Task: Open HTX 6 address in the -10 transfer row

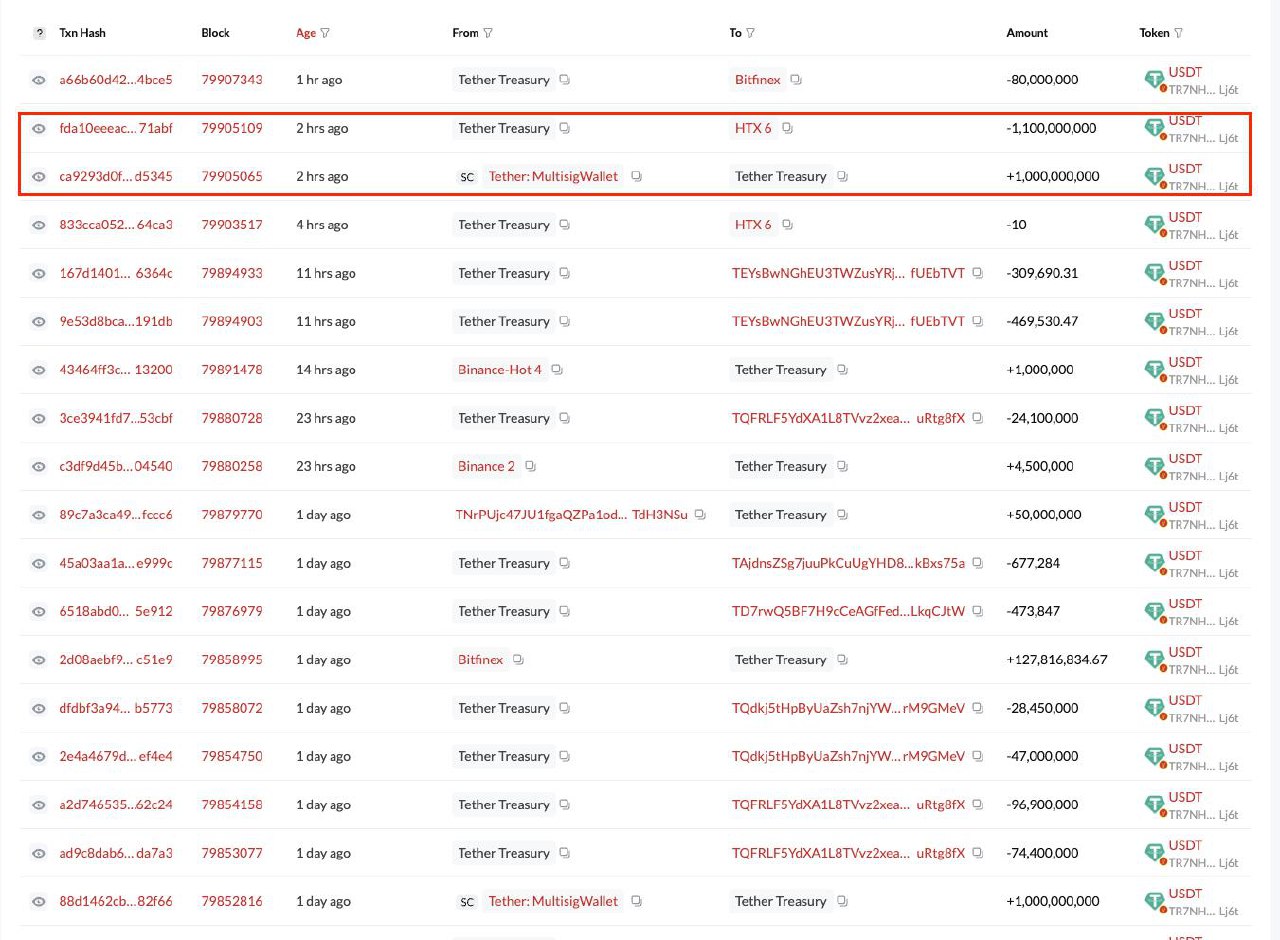Action: coord(753,225)
